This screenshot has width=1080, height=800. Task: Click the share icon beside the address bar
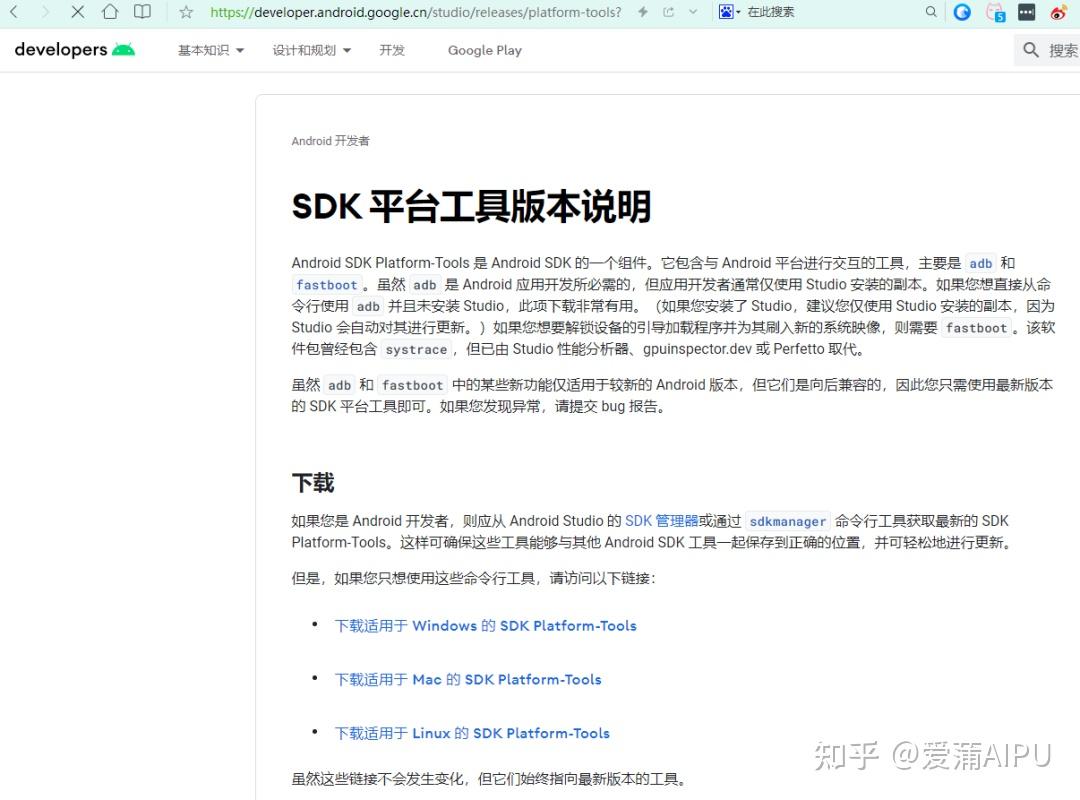point(668,12)
